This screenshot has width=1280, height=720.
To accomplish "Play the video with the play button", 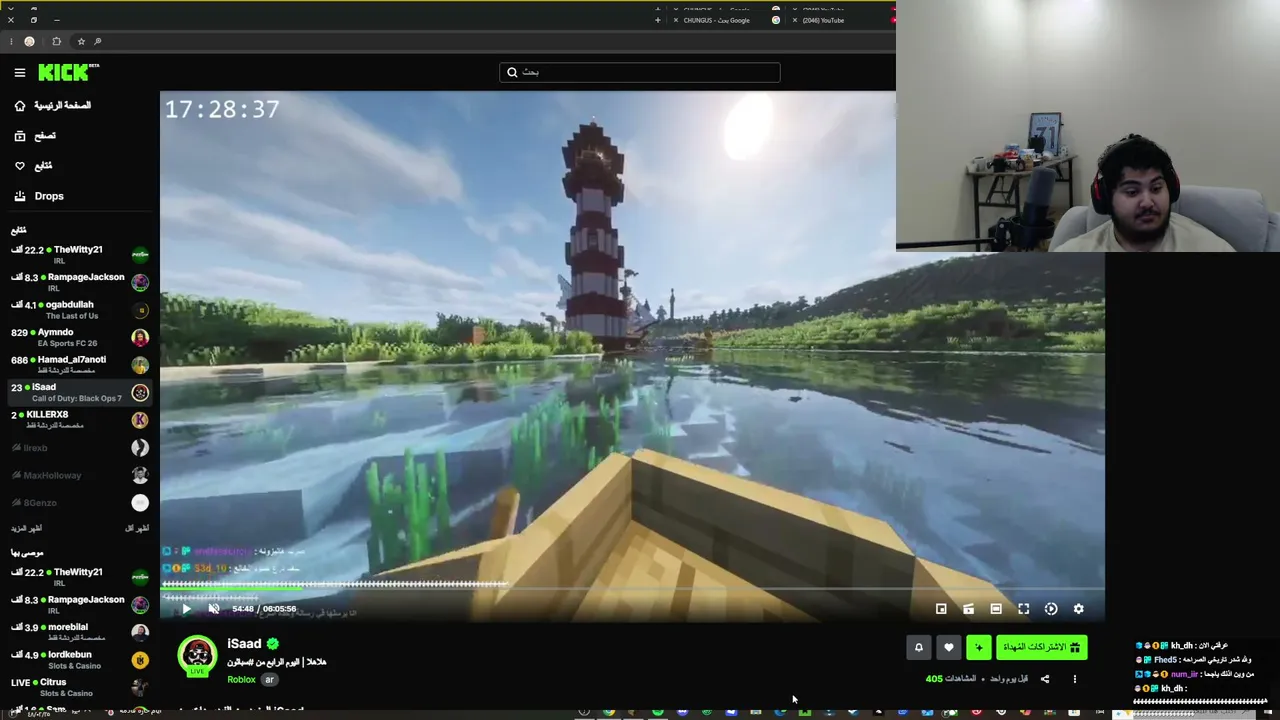I will 186,608.
